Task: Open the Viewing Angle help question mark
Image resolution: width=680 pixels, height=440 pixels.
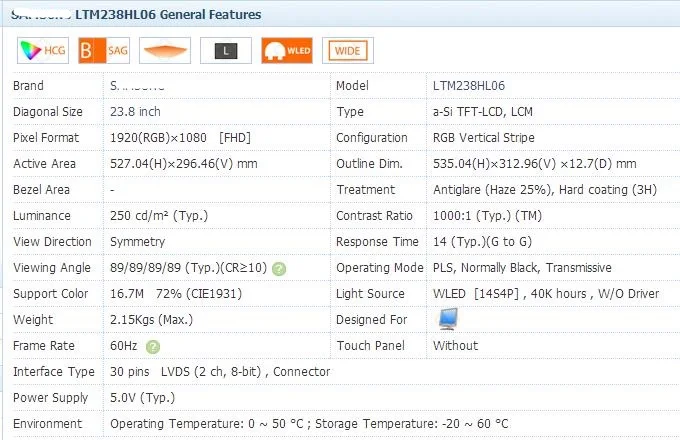Action: [279, 269]
